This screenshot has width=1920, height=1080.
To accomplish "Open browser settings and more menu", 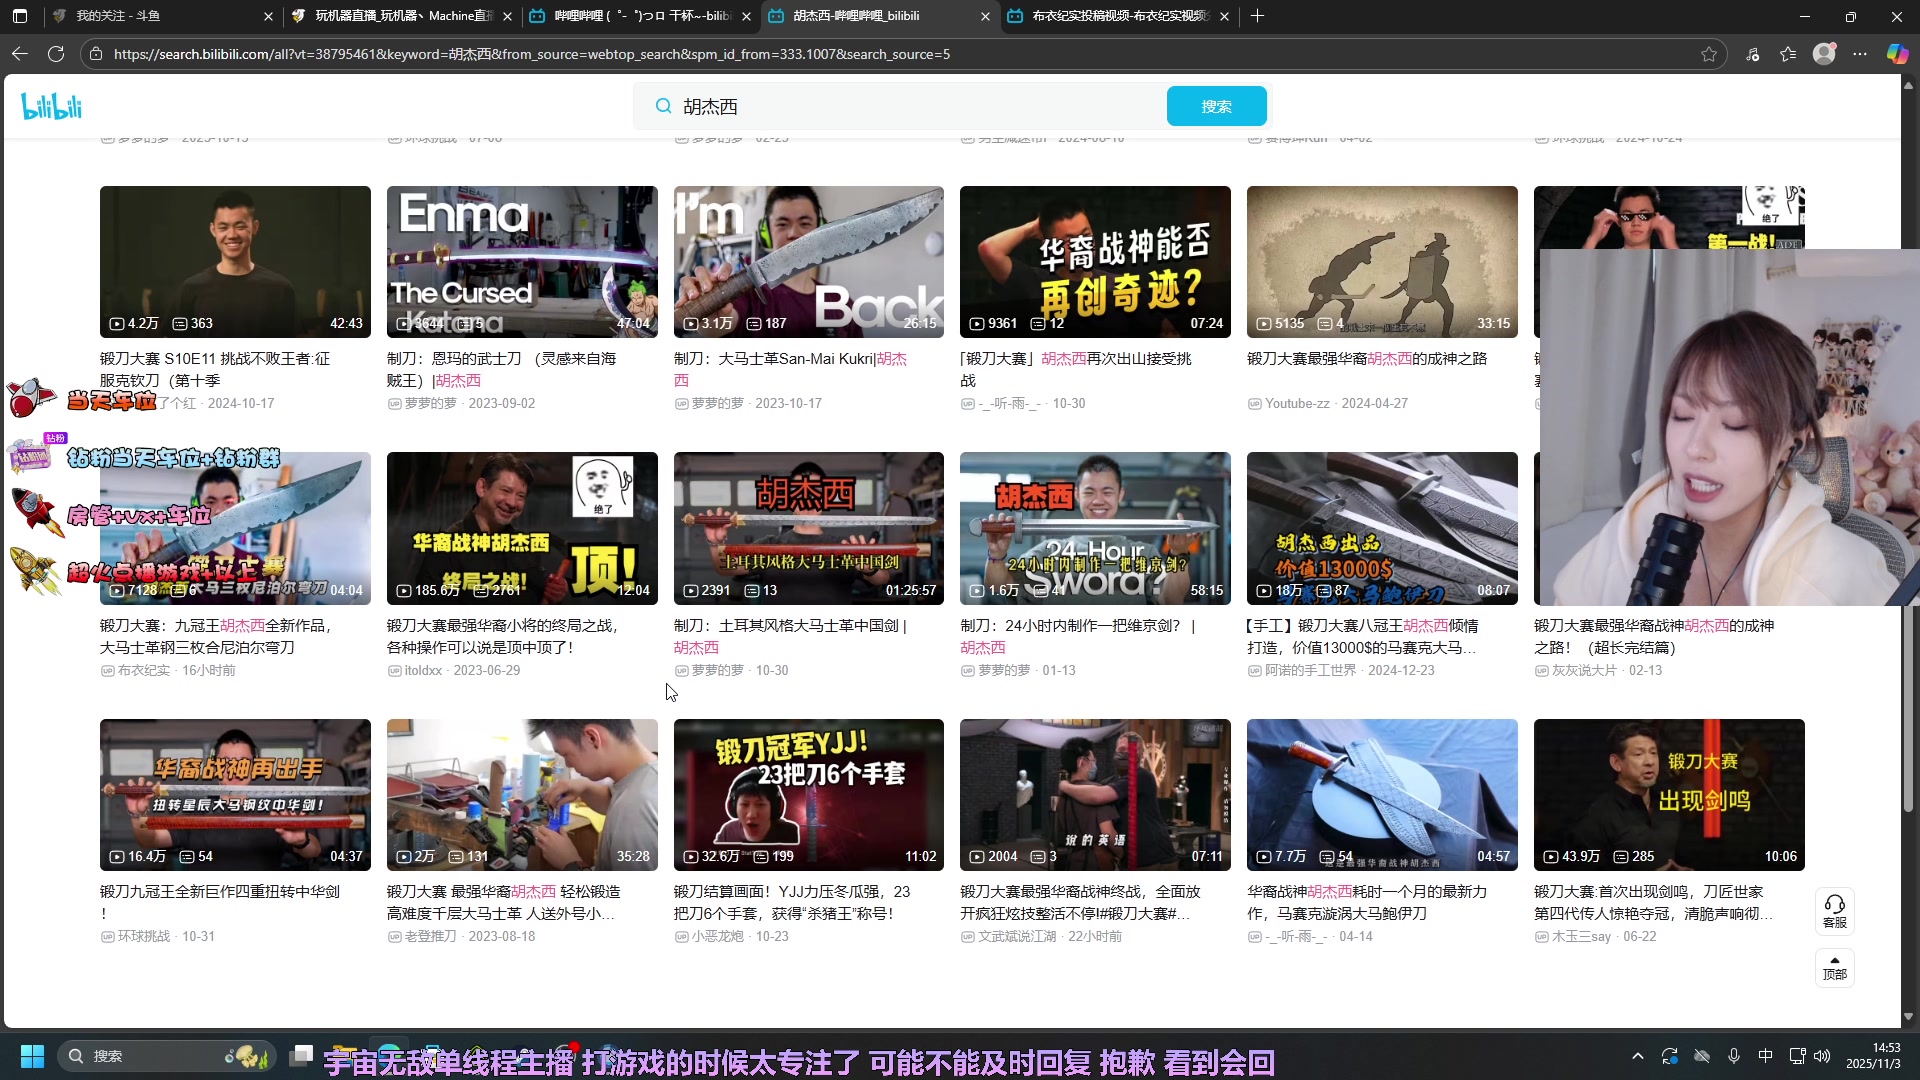I will click(1860, 54).
